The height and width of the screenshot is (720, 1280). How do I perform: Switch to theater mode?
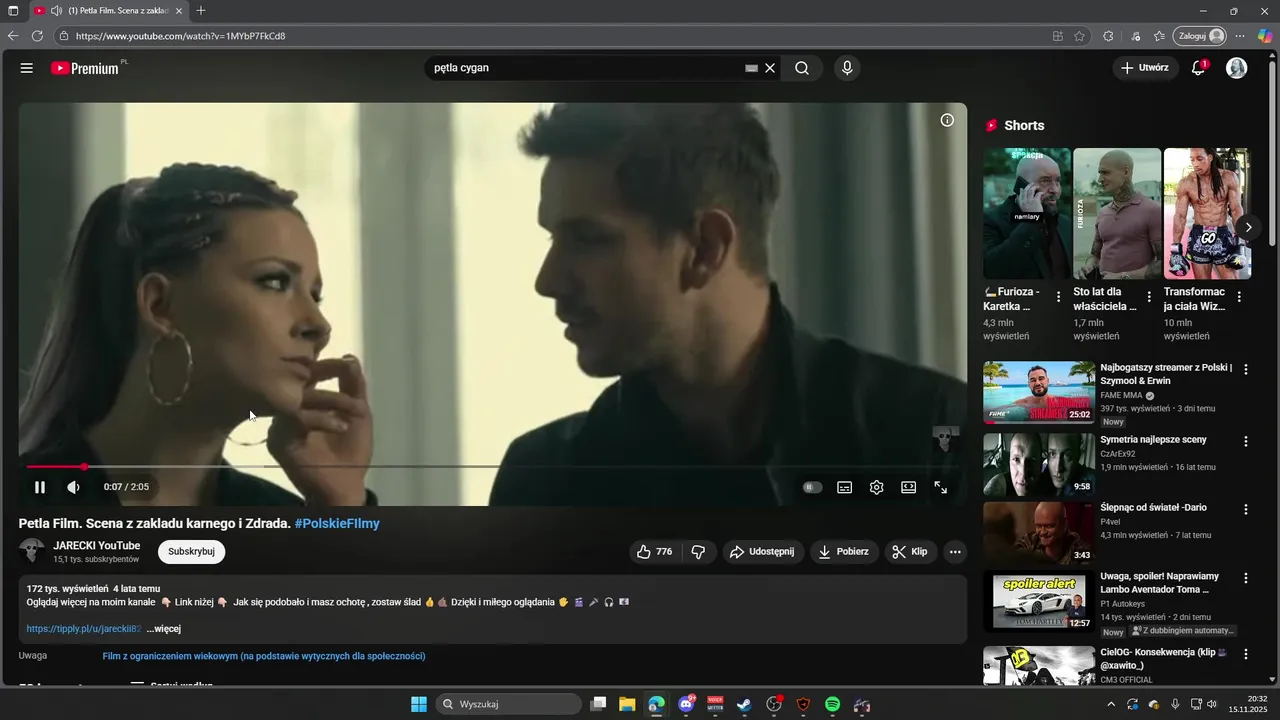(909, 487)
